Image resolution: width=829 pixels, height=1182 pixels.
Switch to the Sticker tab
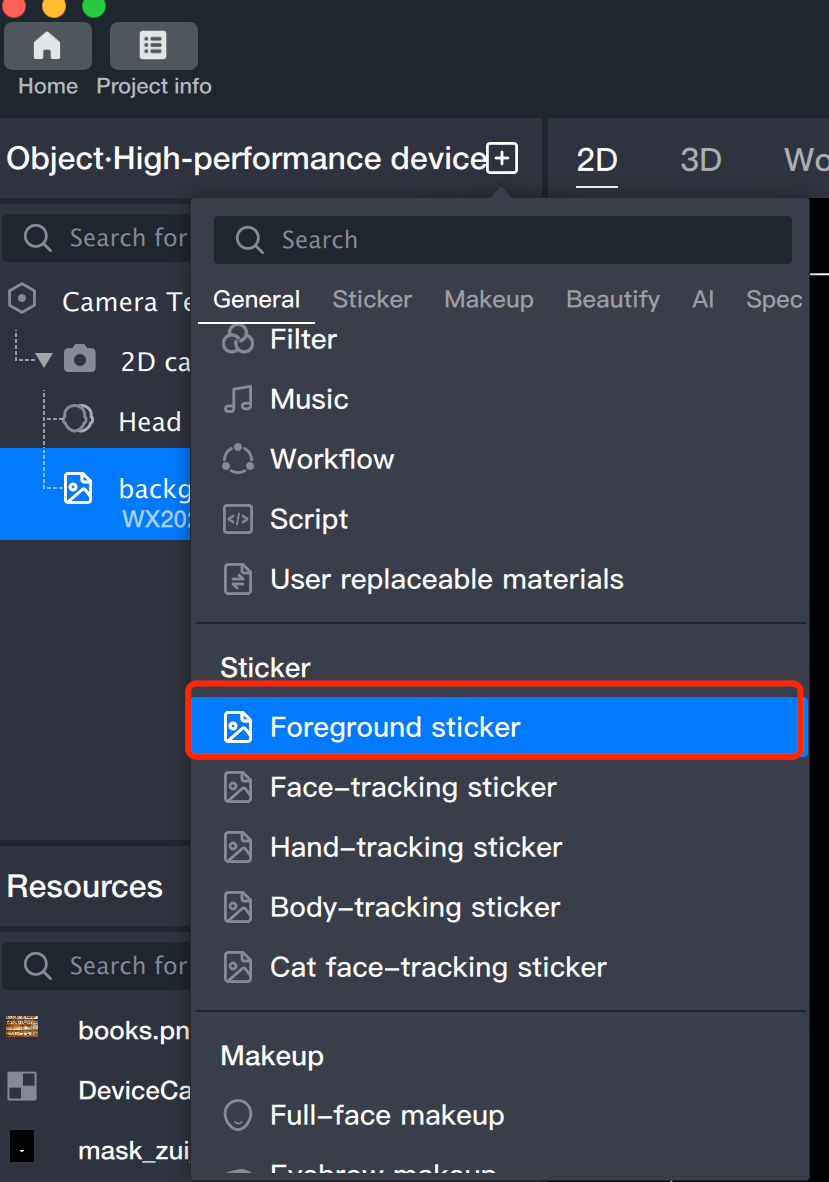tap(372, 300)
